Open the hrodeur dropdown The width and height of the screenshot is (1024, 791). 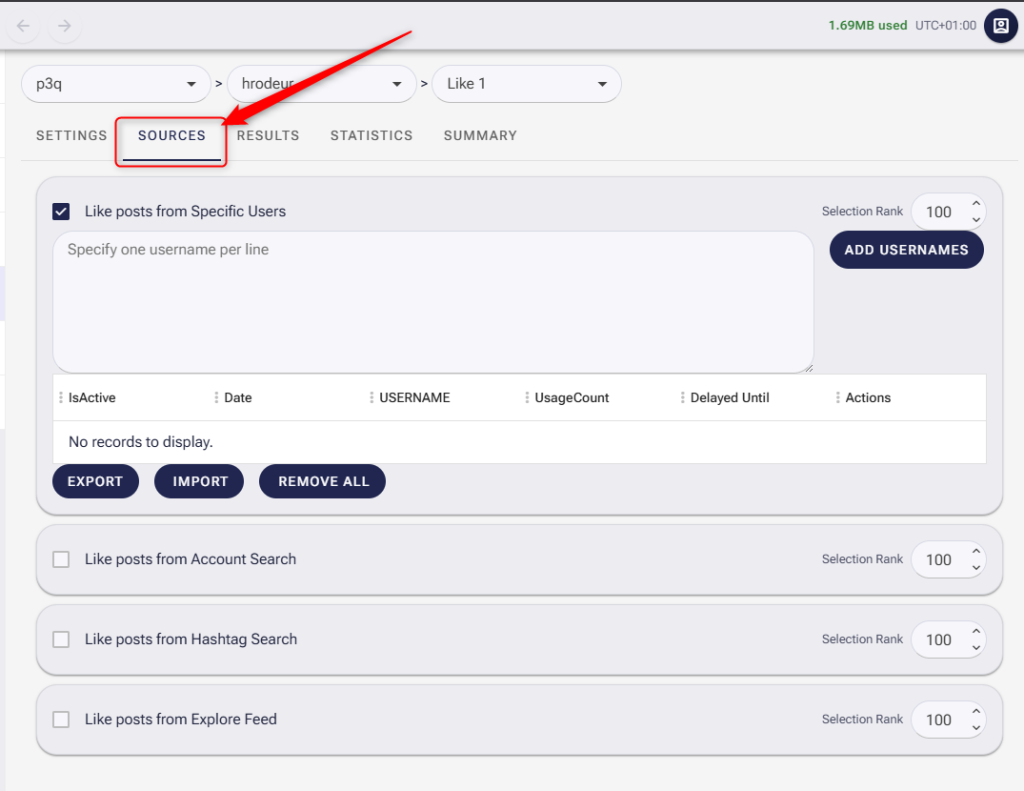coord(397,84)
